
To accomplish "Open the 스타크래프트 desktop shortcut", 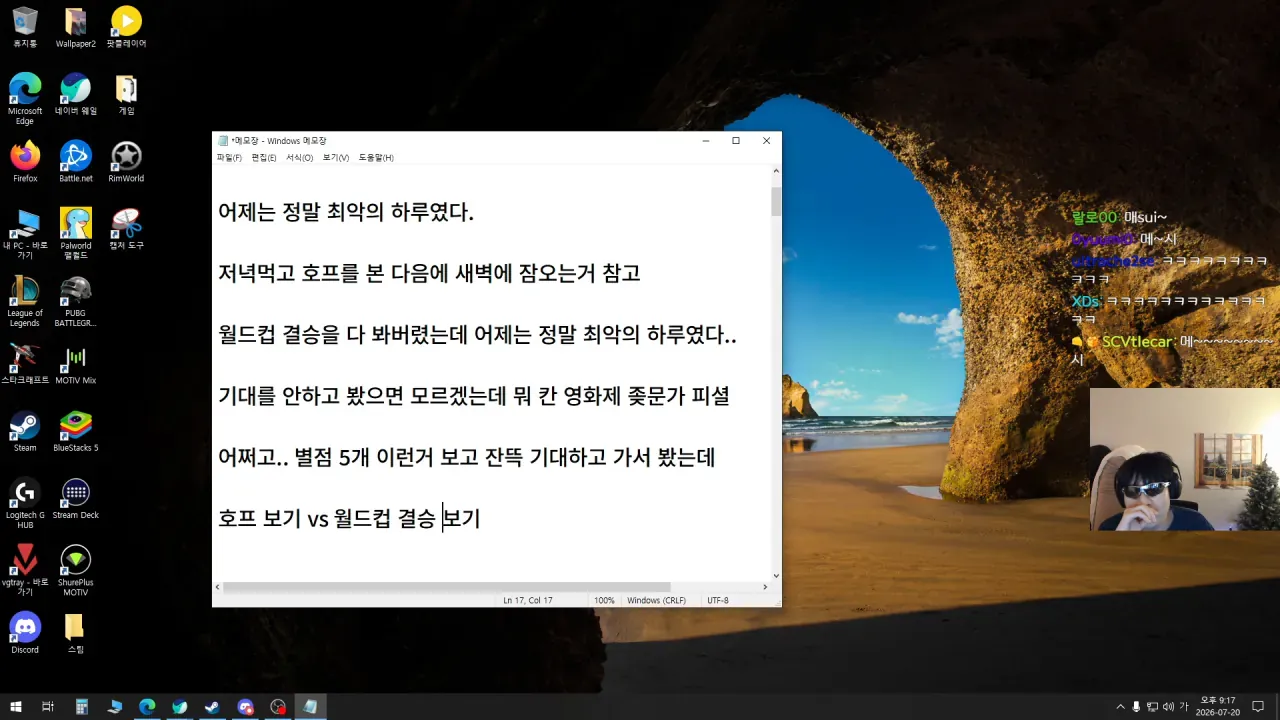I will click(25, 364).
